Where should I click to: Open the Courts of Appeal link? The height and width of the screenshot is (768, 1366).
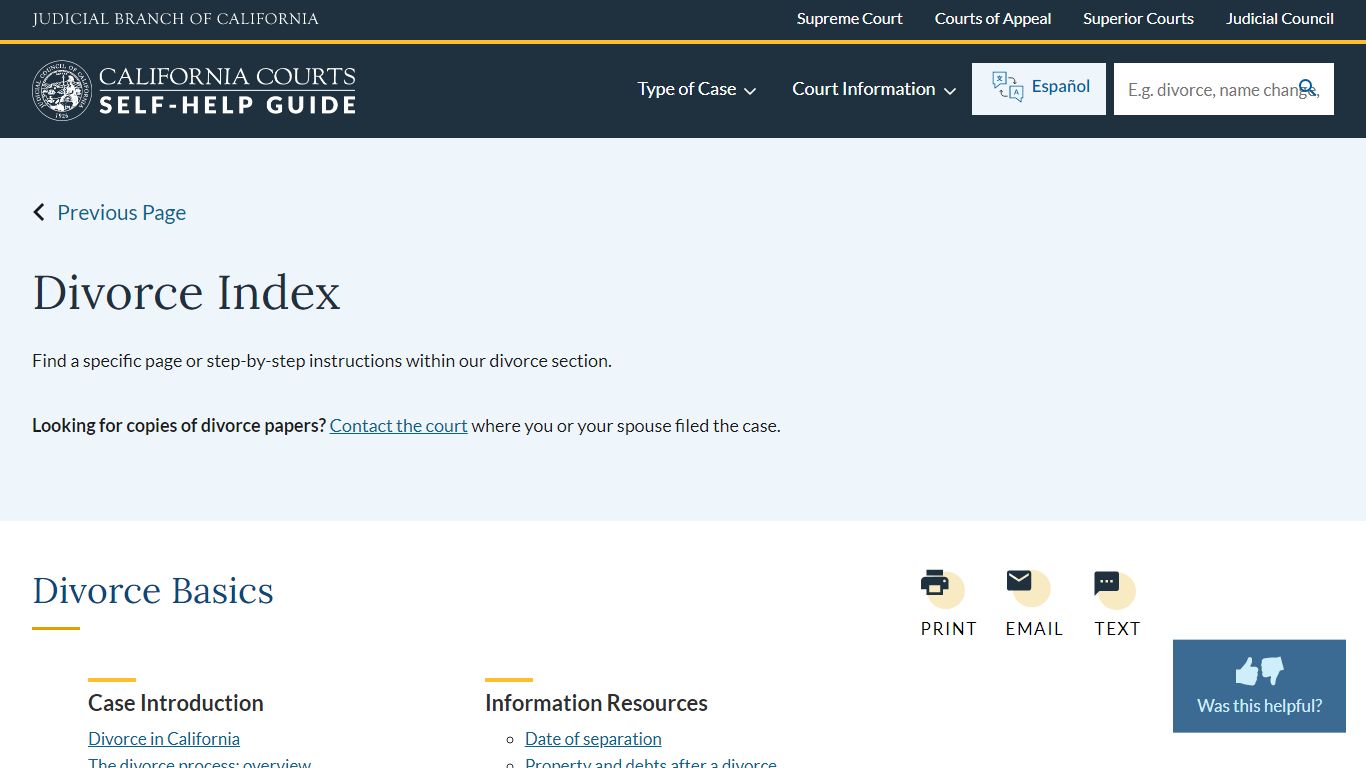point(993,18)
